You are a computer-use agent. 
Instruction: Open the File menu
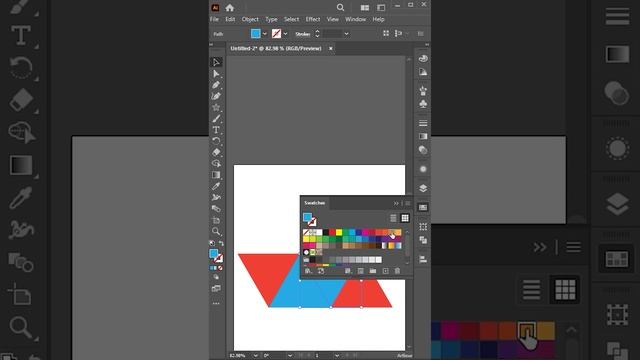click(214, 19)
